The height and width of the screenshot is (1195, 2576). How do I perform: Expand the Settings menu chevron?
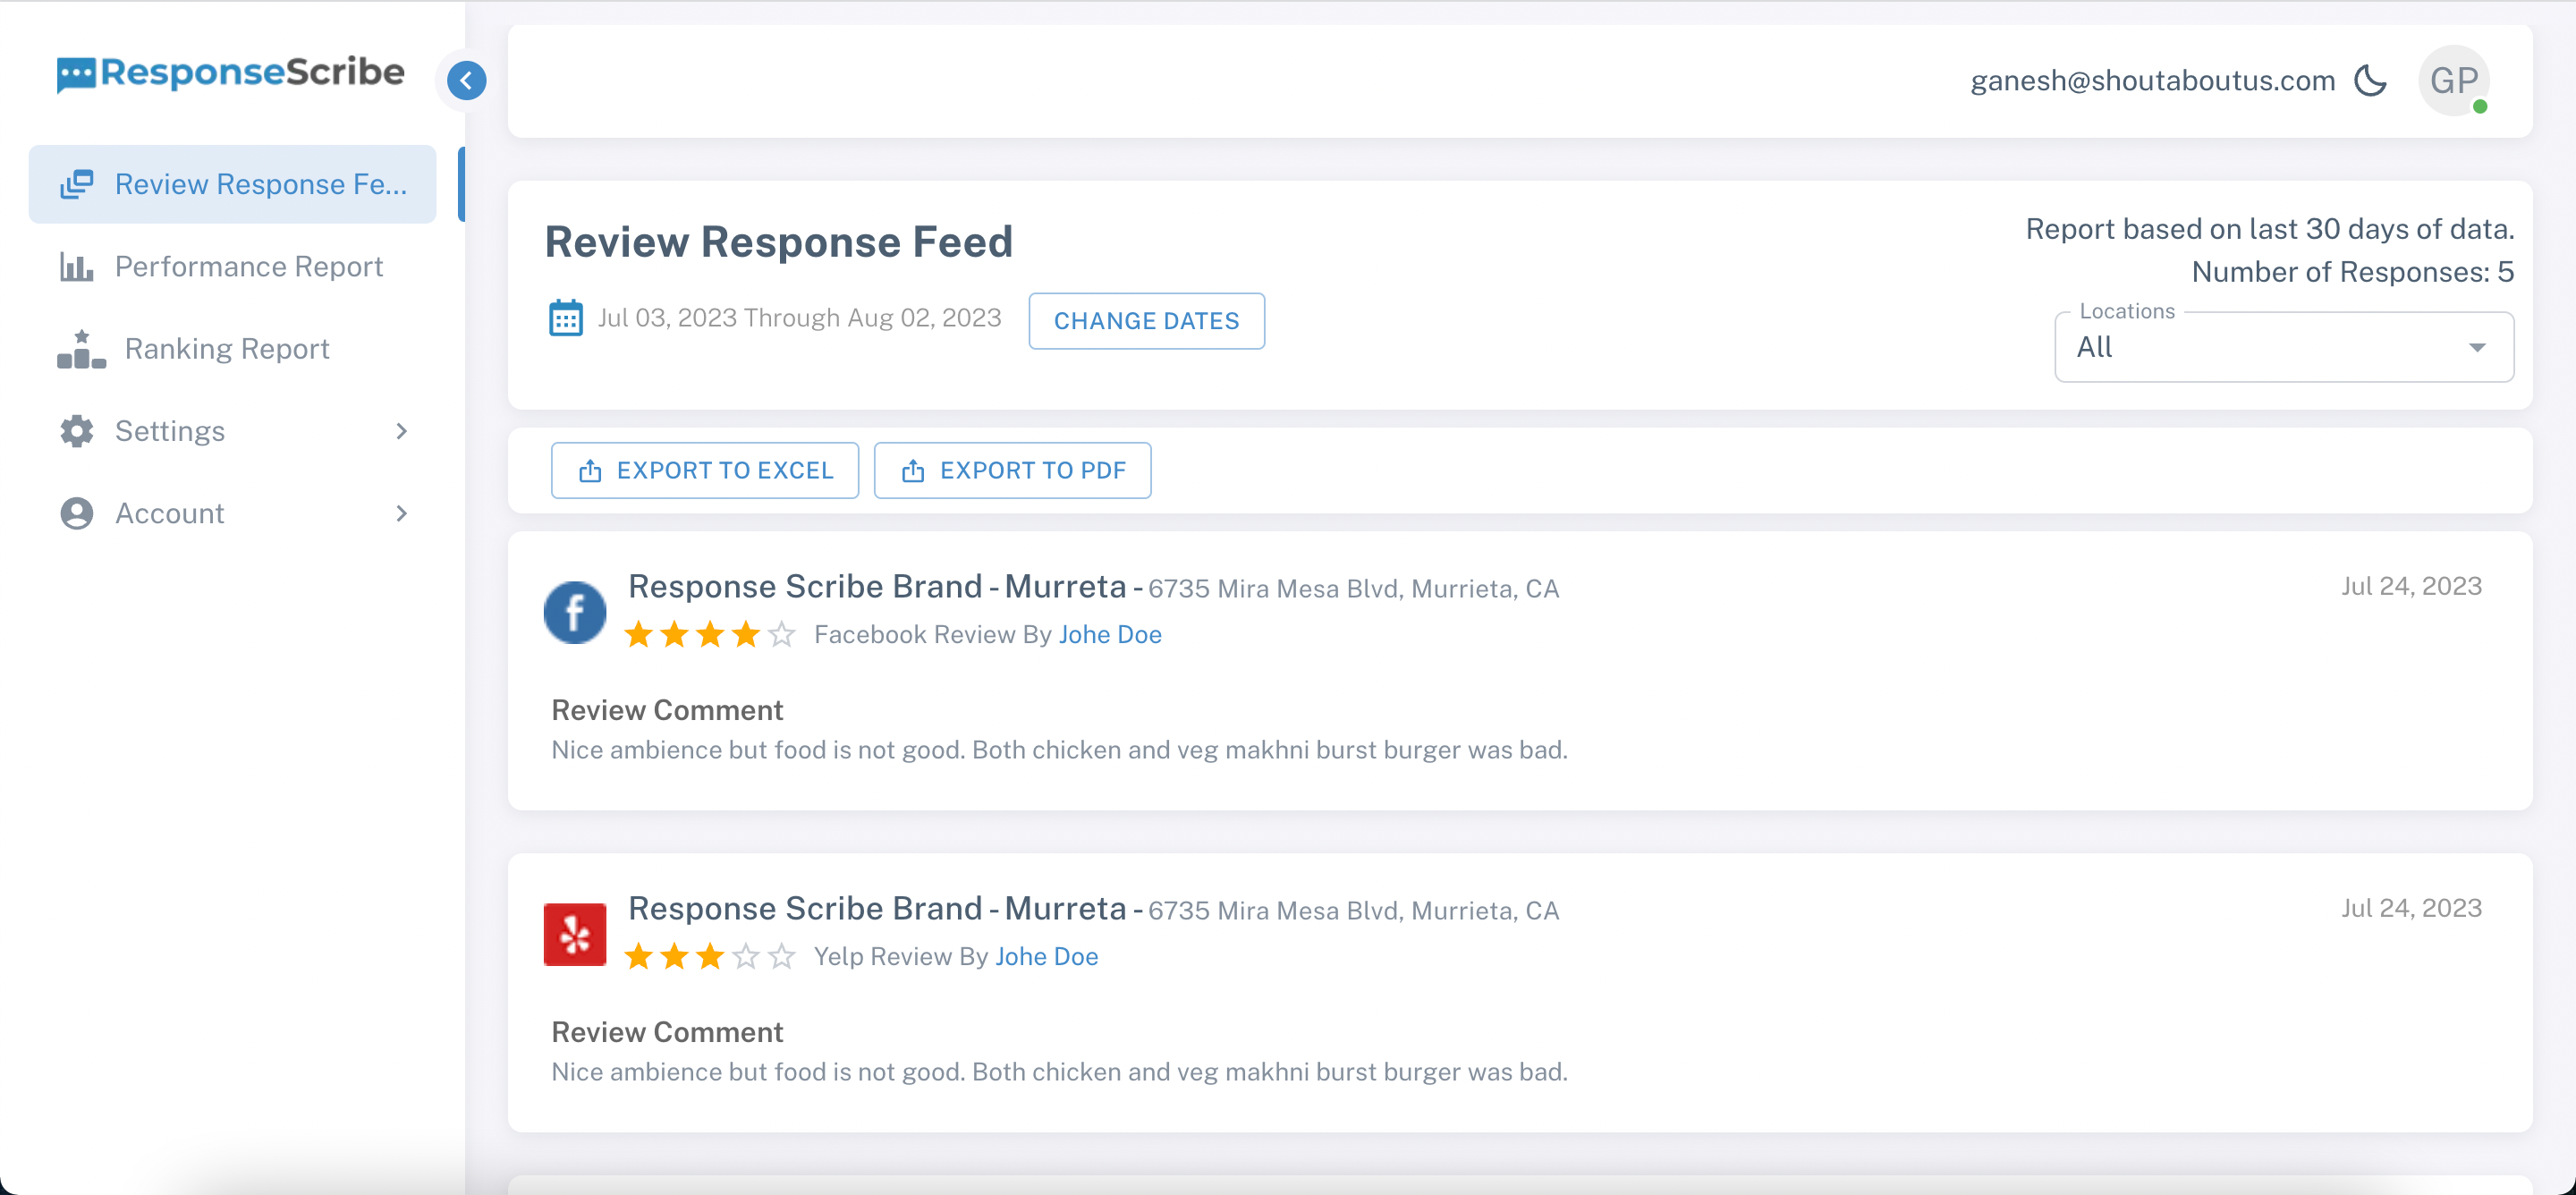pos(401,430)
